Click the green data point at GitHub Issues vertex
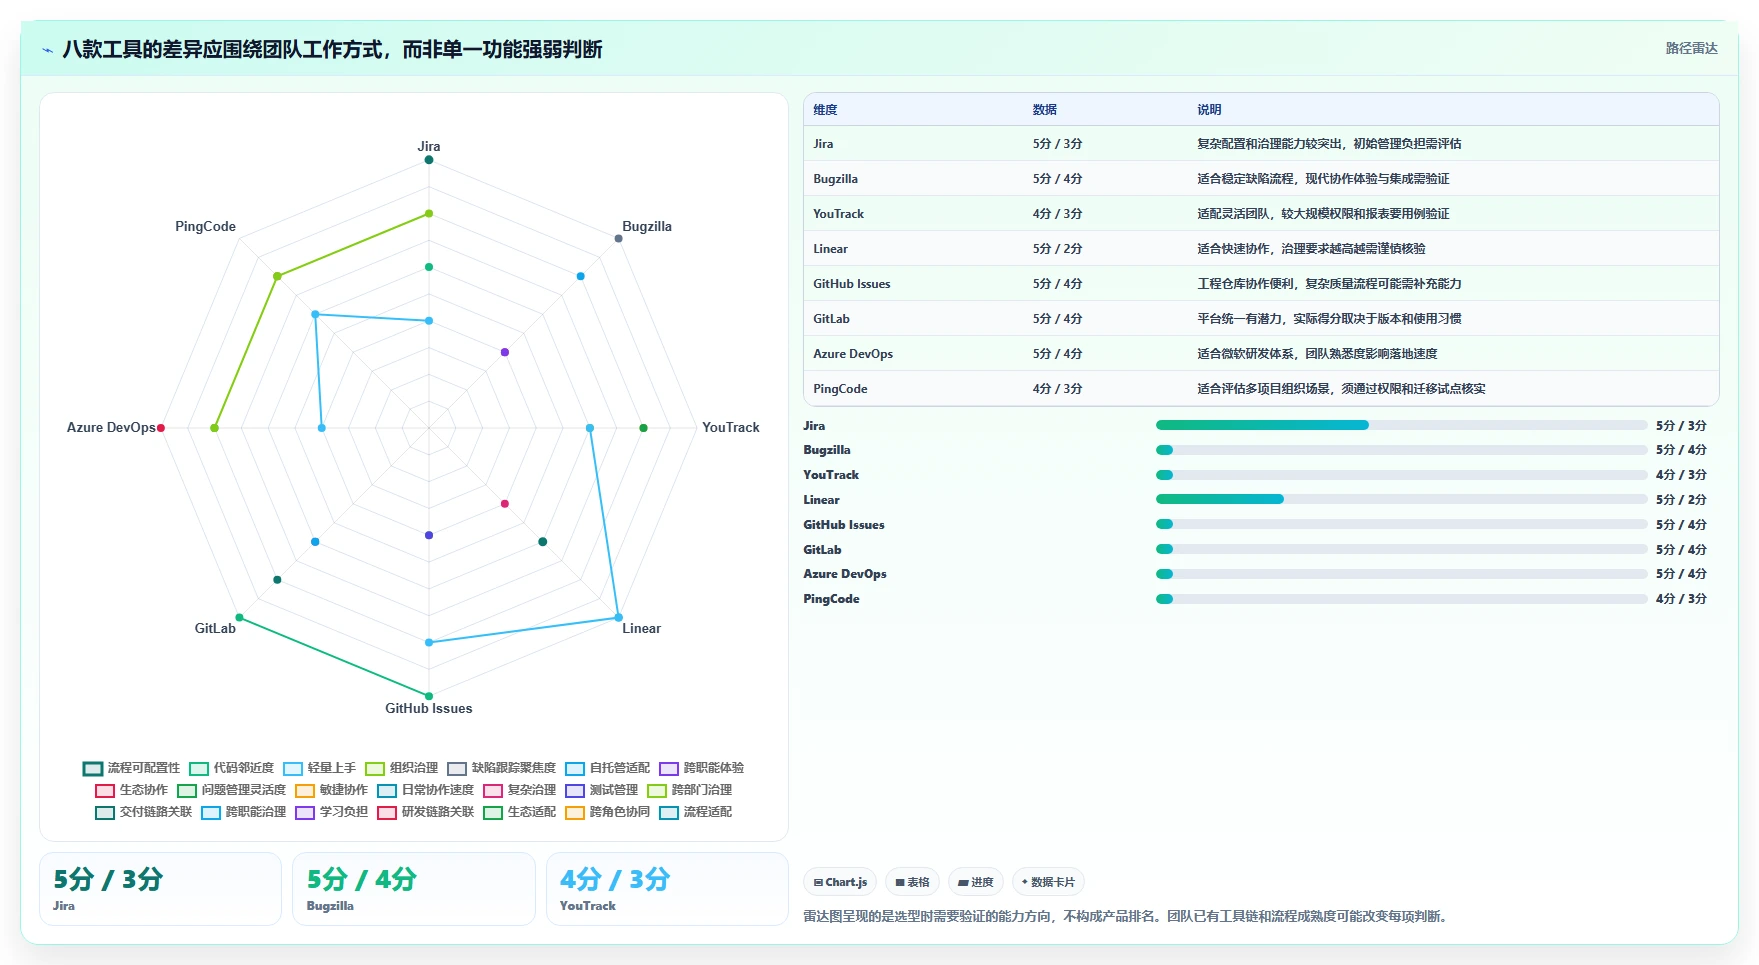 pos(429,696)
